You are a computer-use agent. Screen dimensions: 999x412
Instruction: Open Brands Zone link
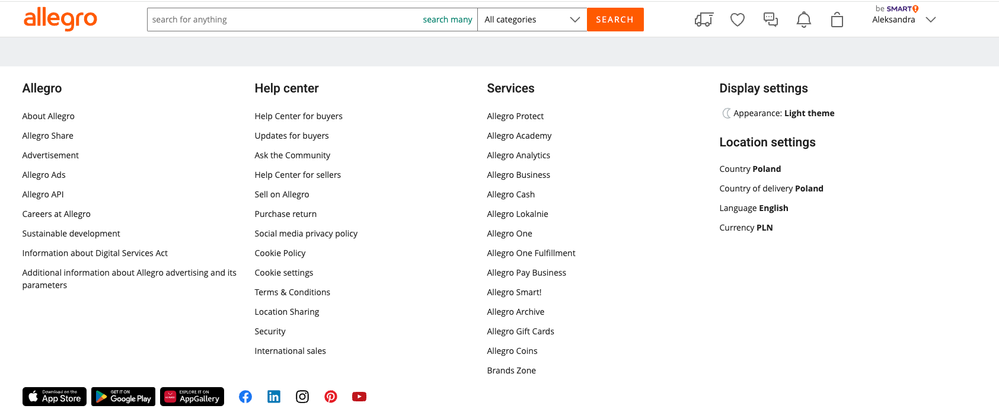[512, 371]
